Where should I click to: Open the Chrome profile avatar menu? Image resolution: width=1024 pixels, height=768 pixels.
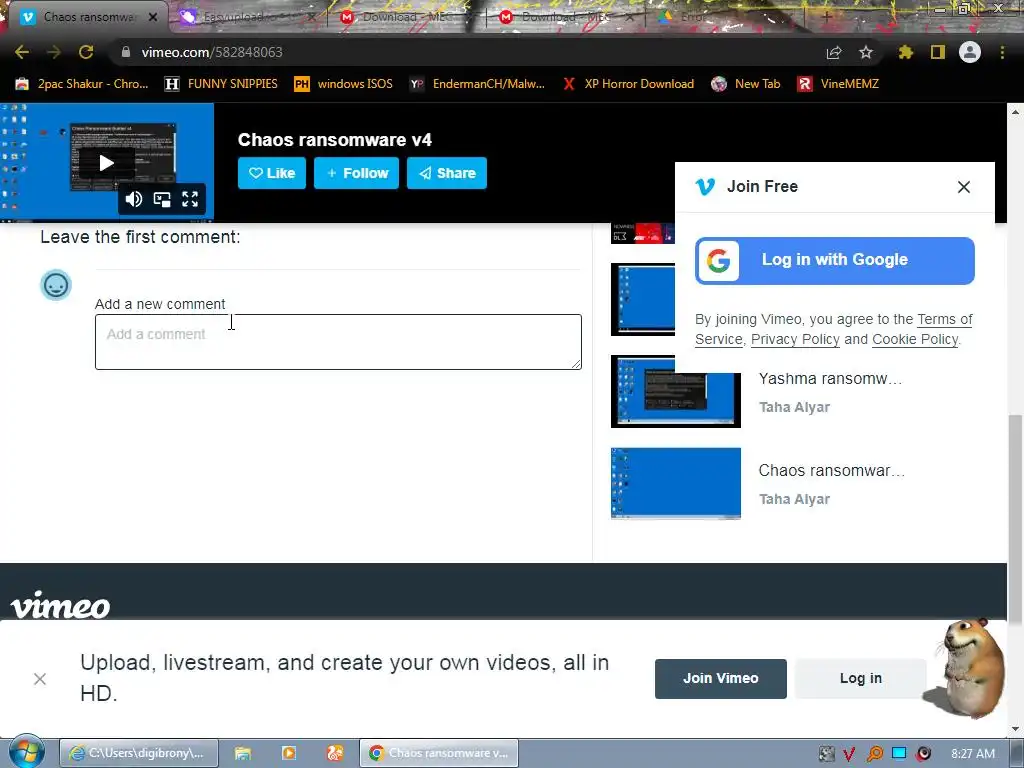click(970, 52)
